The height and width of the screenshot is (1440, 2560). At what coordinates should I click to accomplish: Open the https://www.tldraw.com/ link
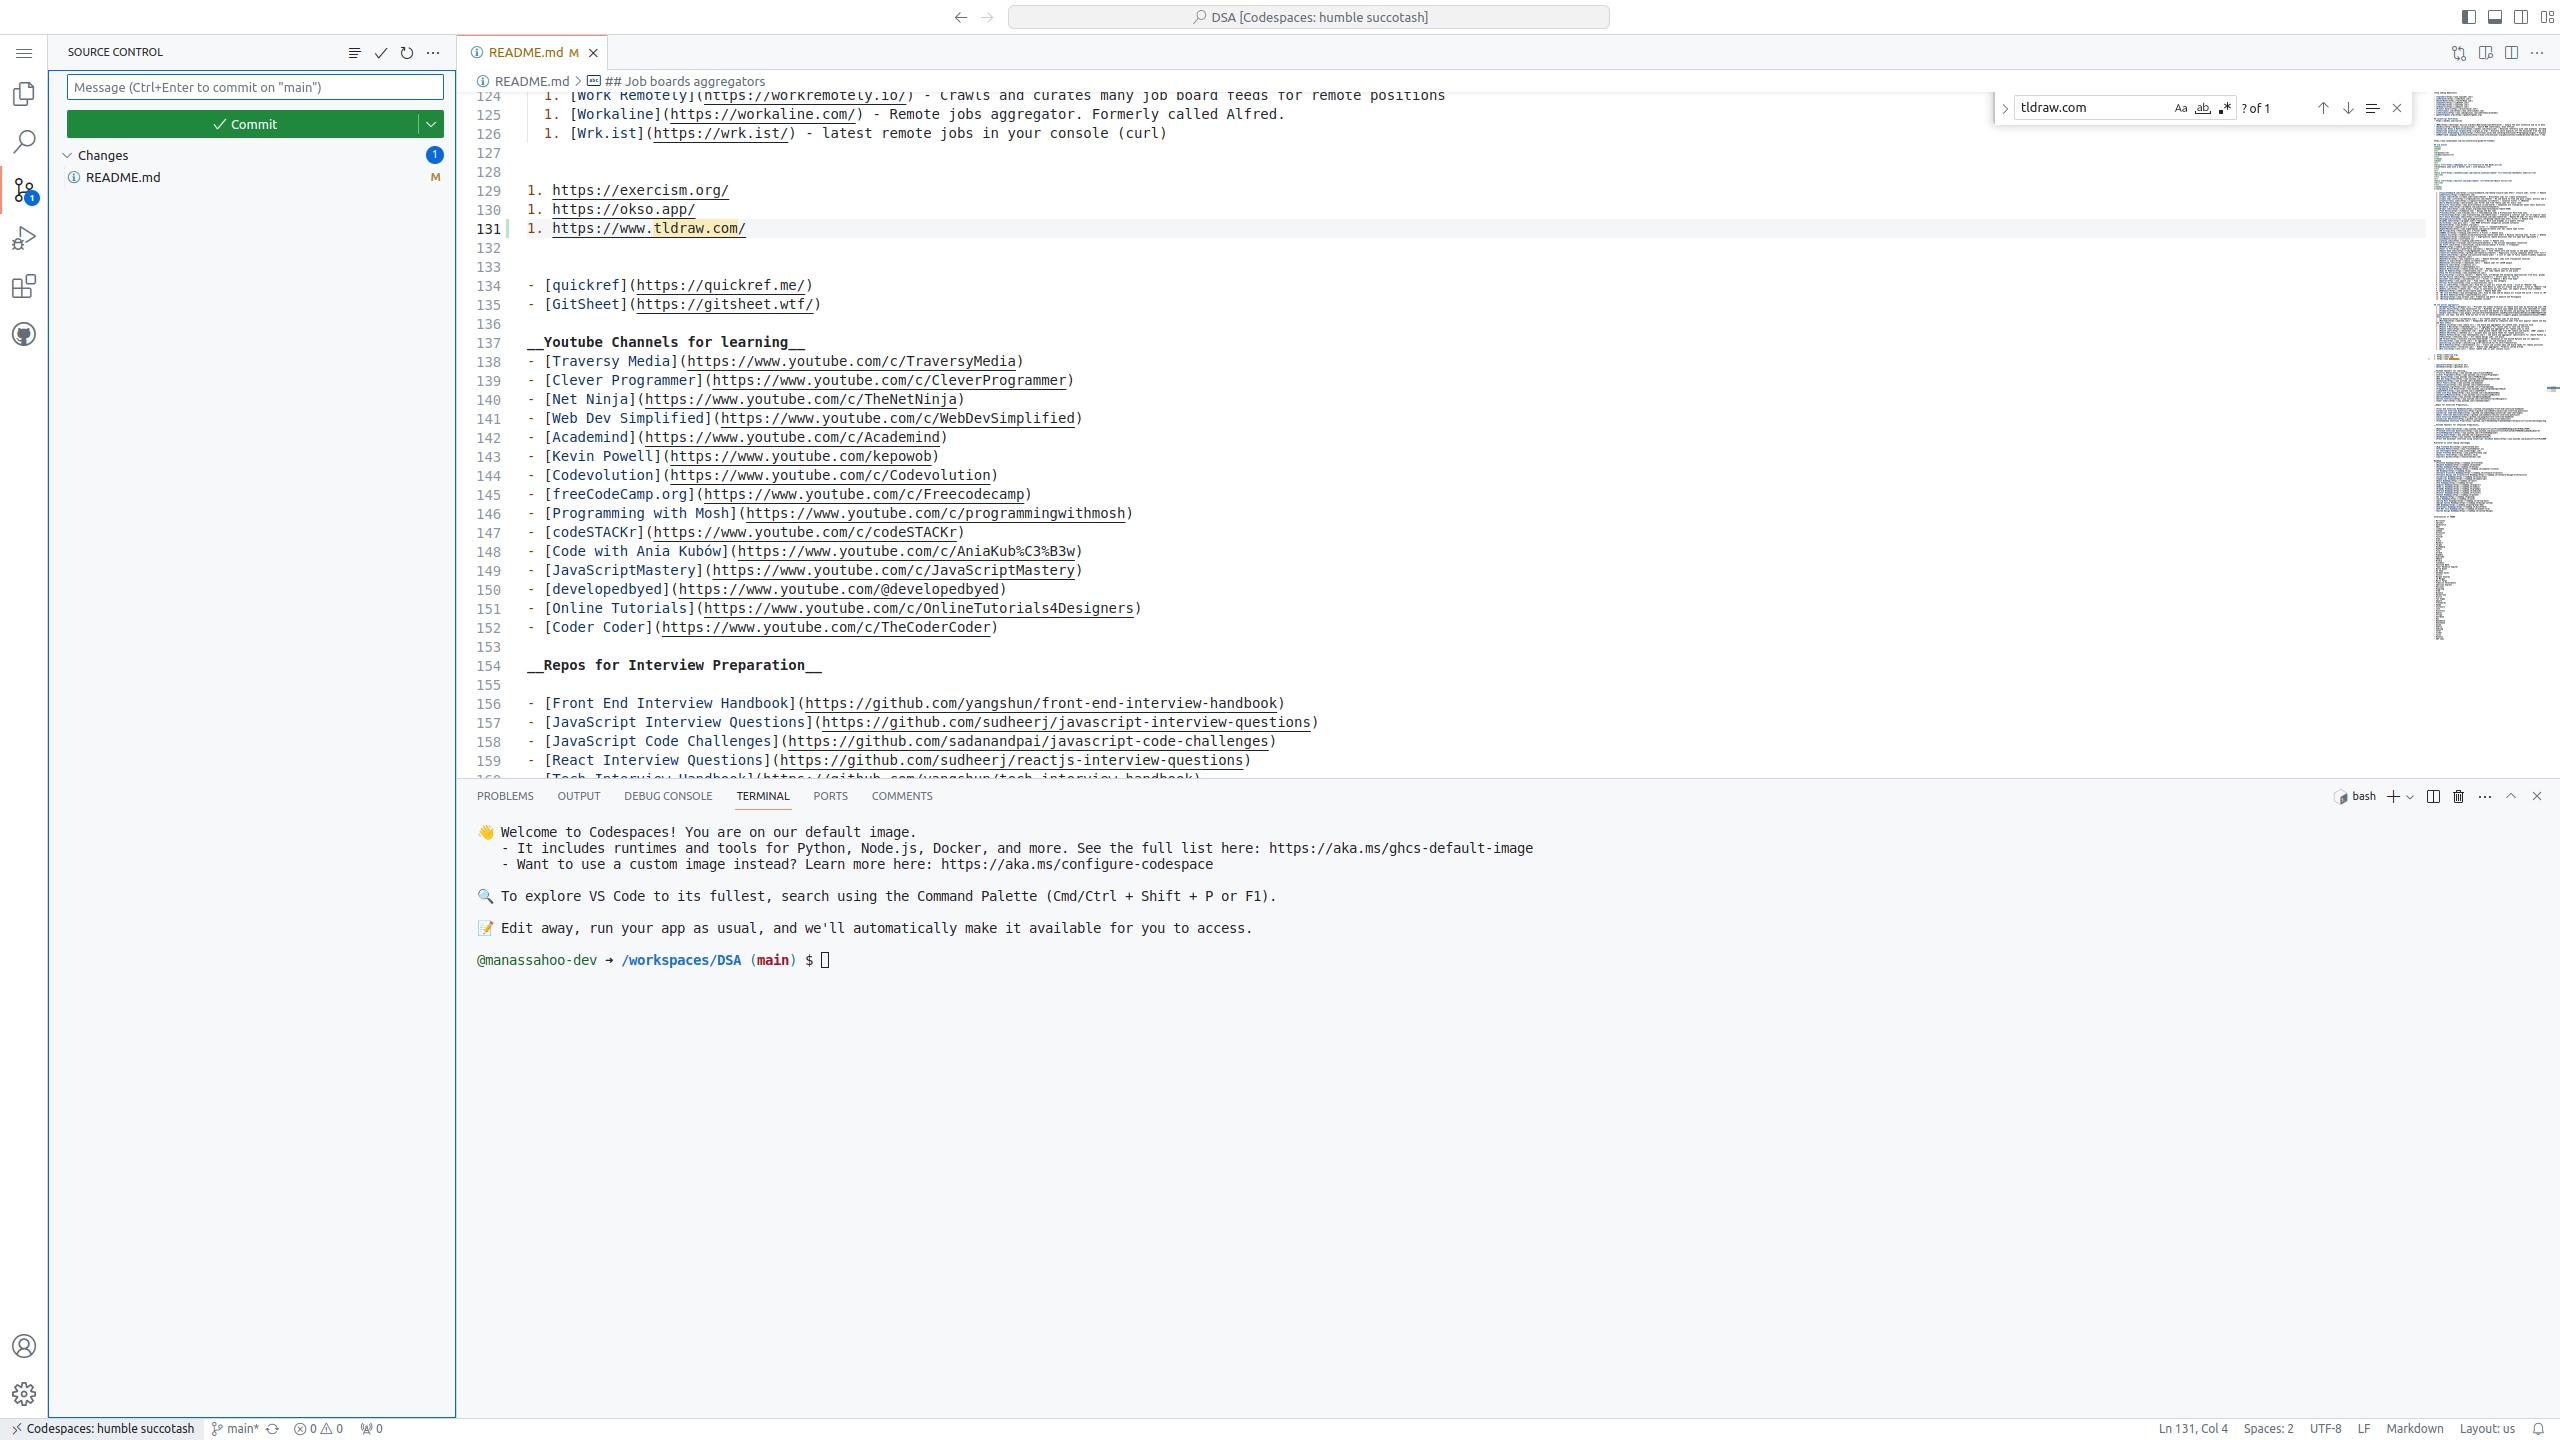648,228
